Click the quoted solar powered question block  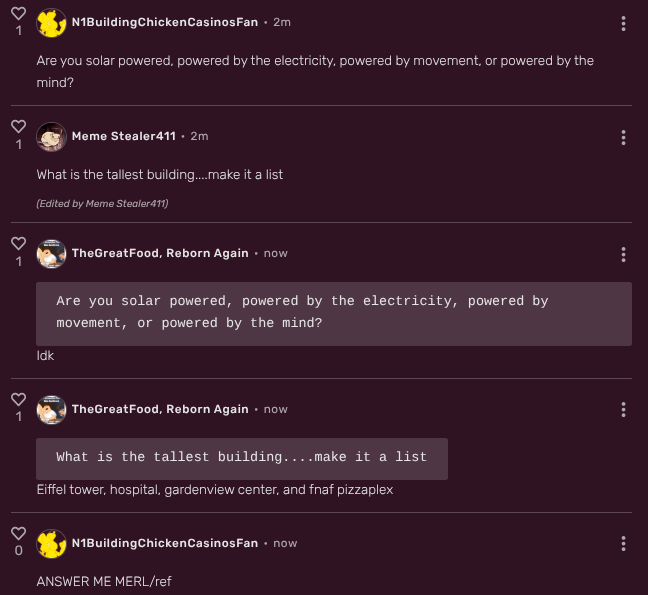click(x=334, y=313)
